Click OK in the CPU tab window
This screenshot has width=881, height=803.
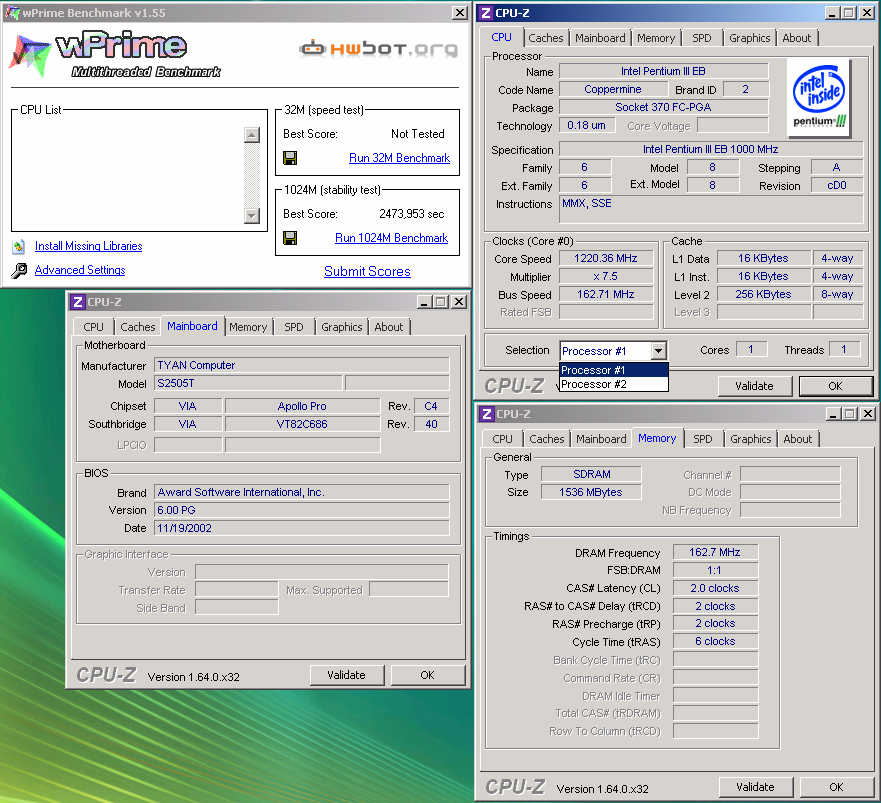point(835,386)
